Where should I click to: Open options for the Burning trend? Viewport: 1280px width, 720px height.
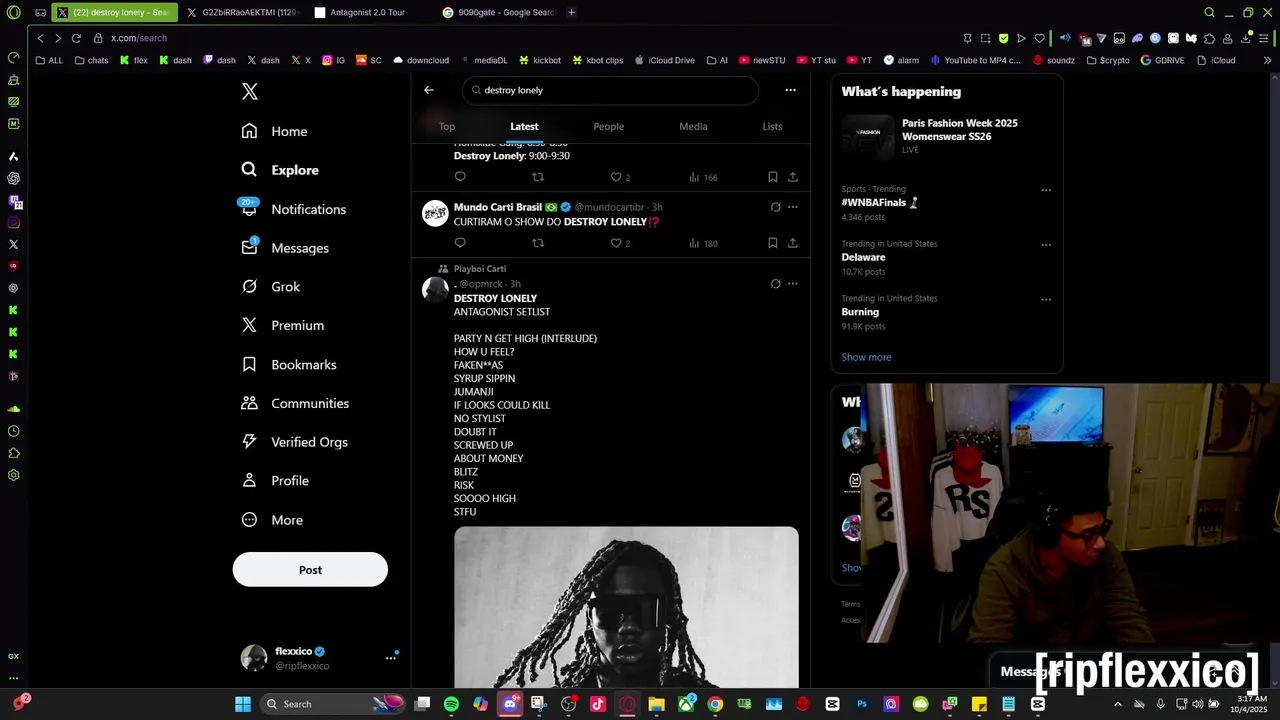[1046, 300]
